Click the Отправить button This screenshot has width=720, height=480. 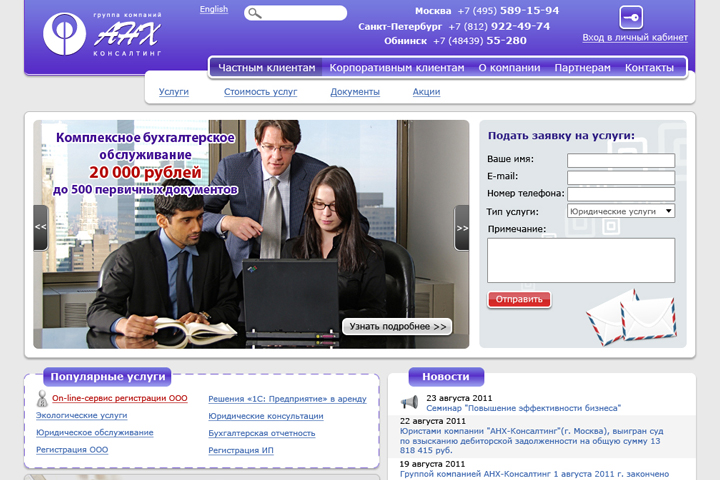coord(519,299)
